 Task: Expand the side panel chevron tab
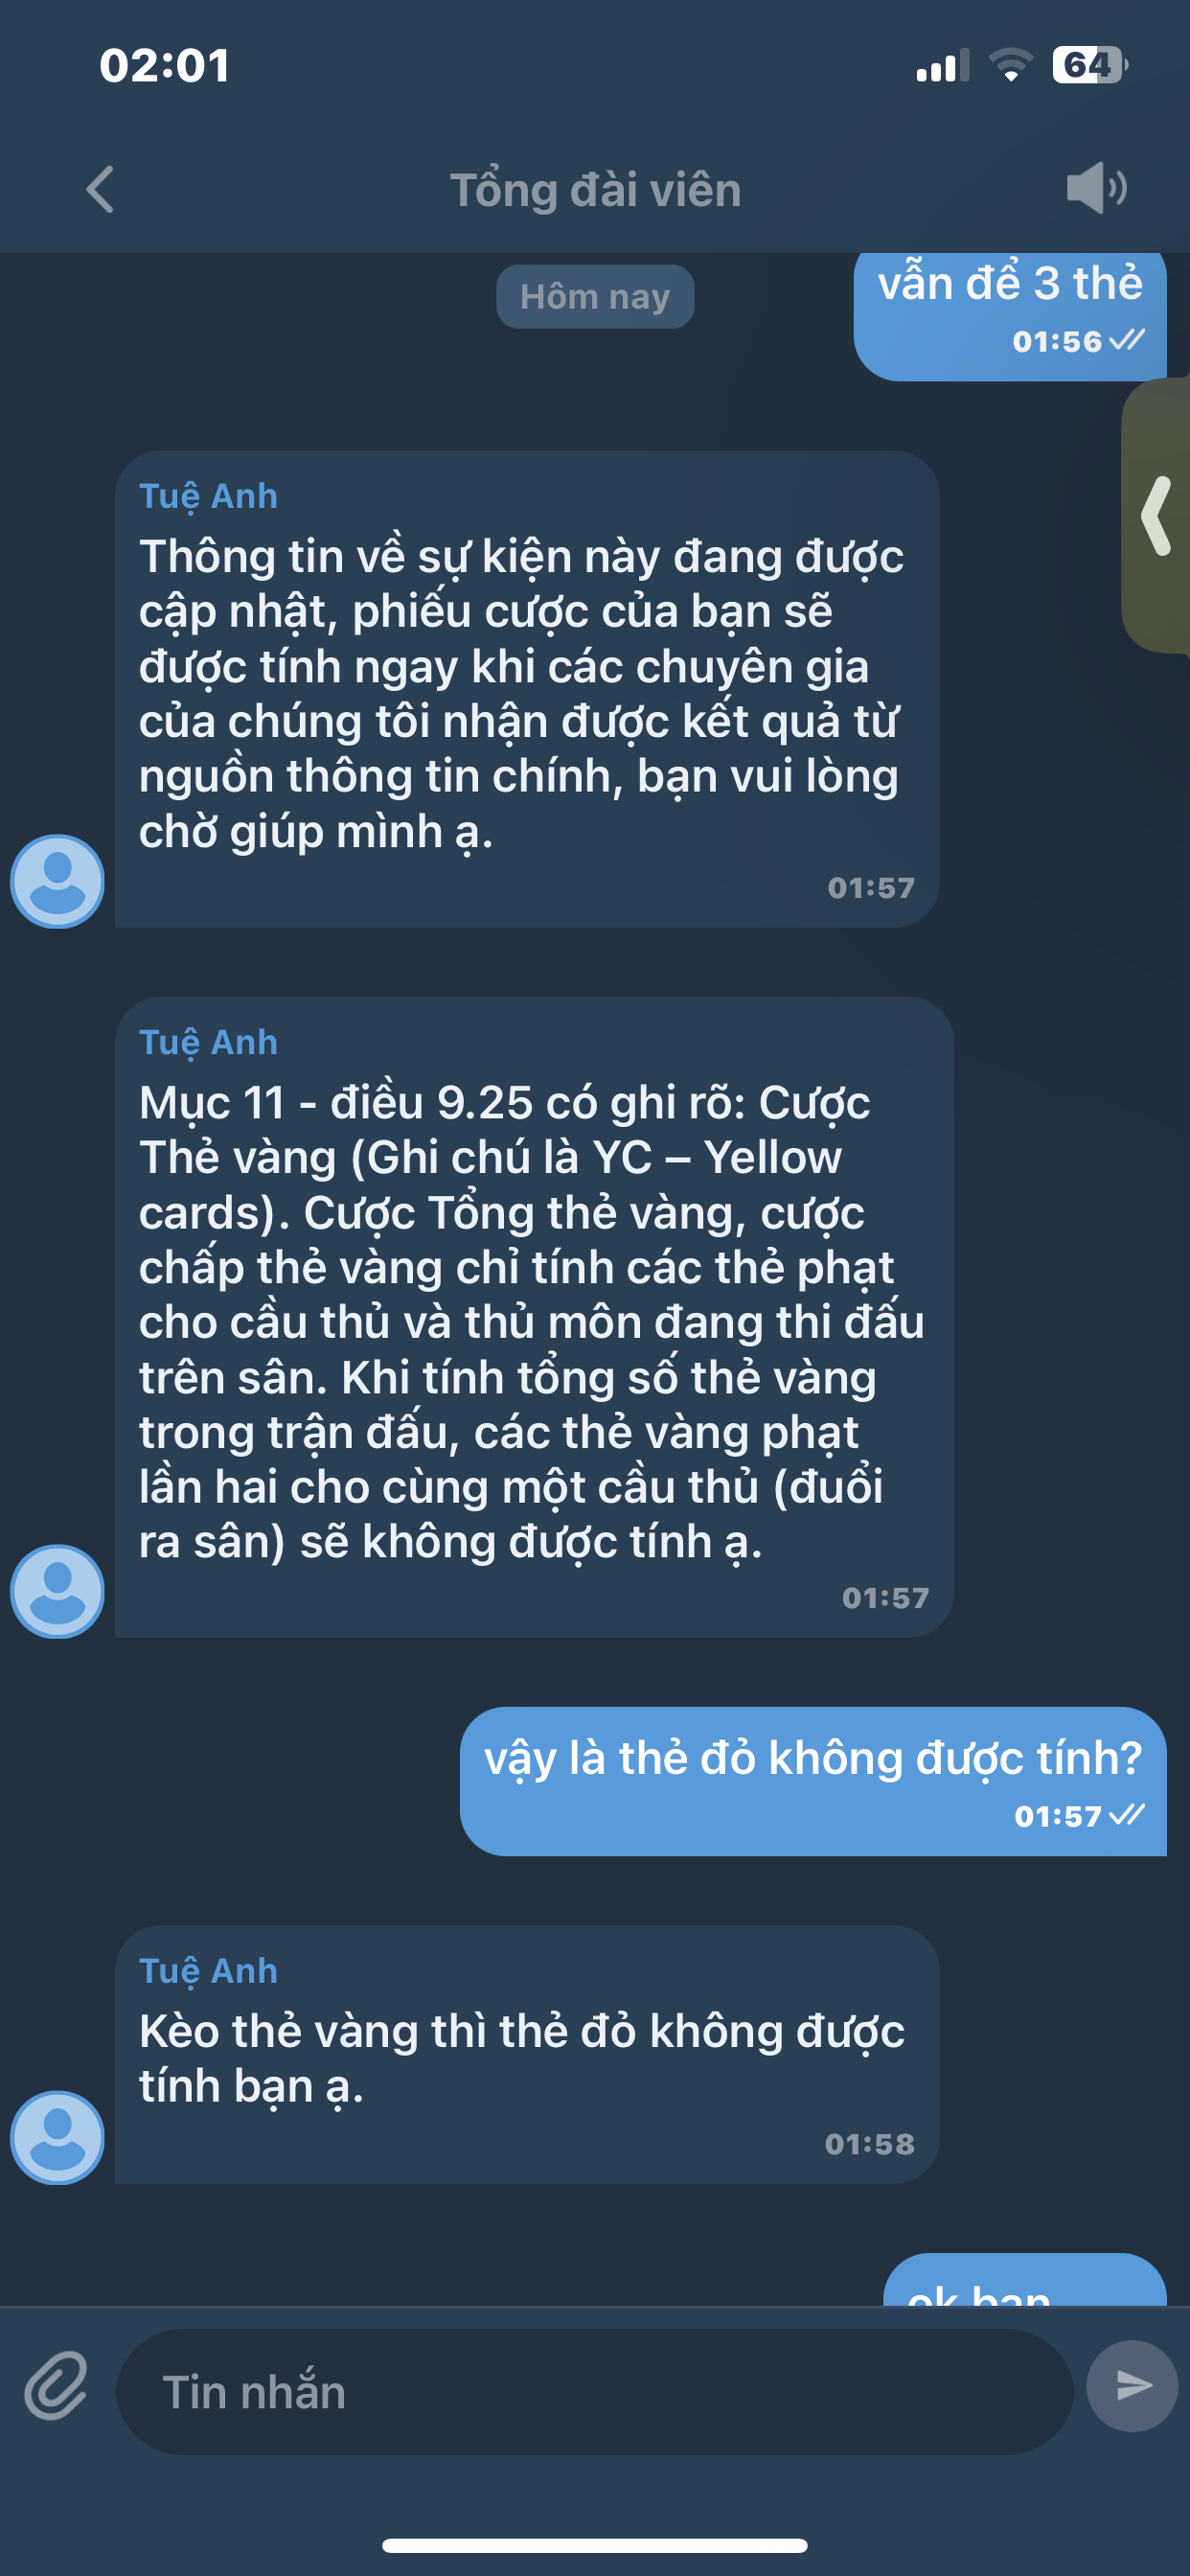pos(1156,516)
